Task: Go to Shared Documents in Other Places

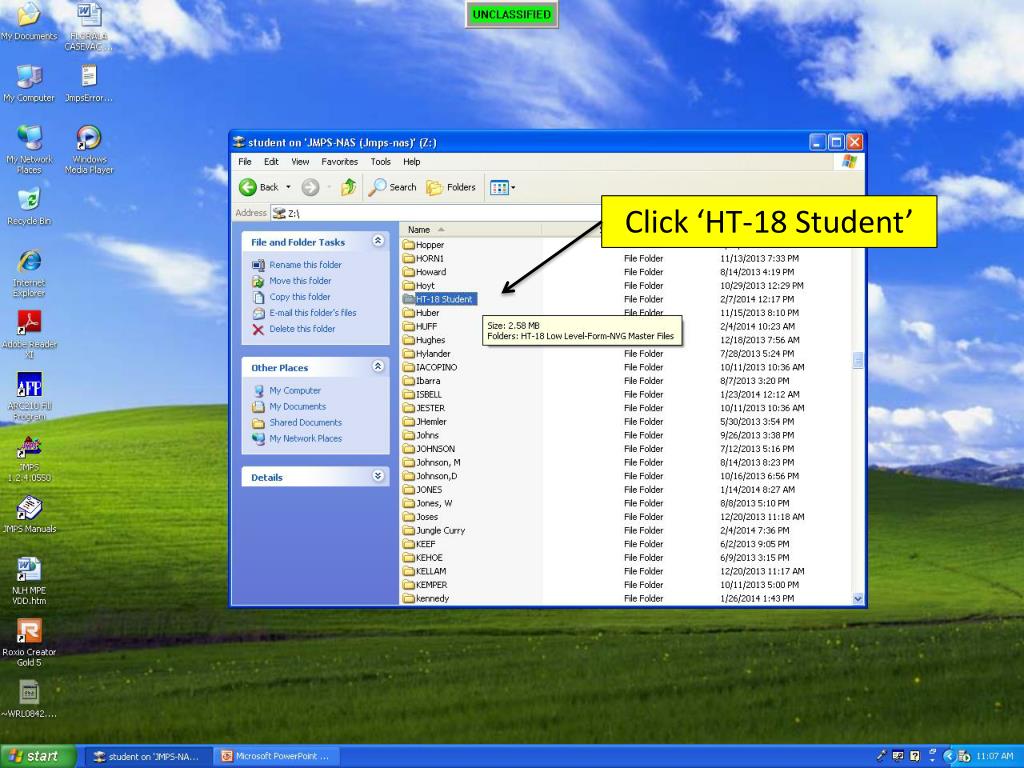Action: (x=306, y=423)
